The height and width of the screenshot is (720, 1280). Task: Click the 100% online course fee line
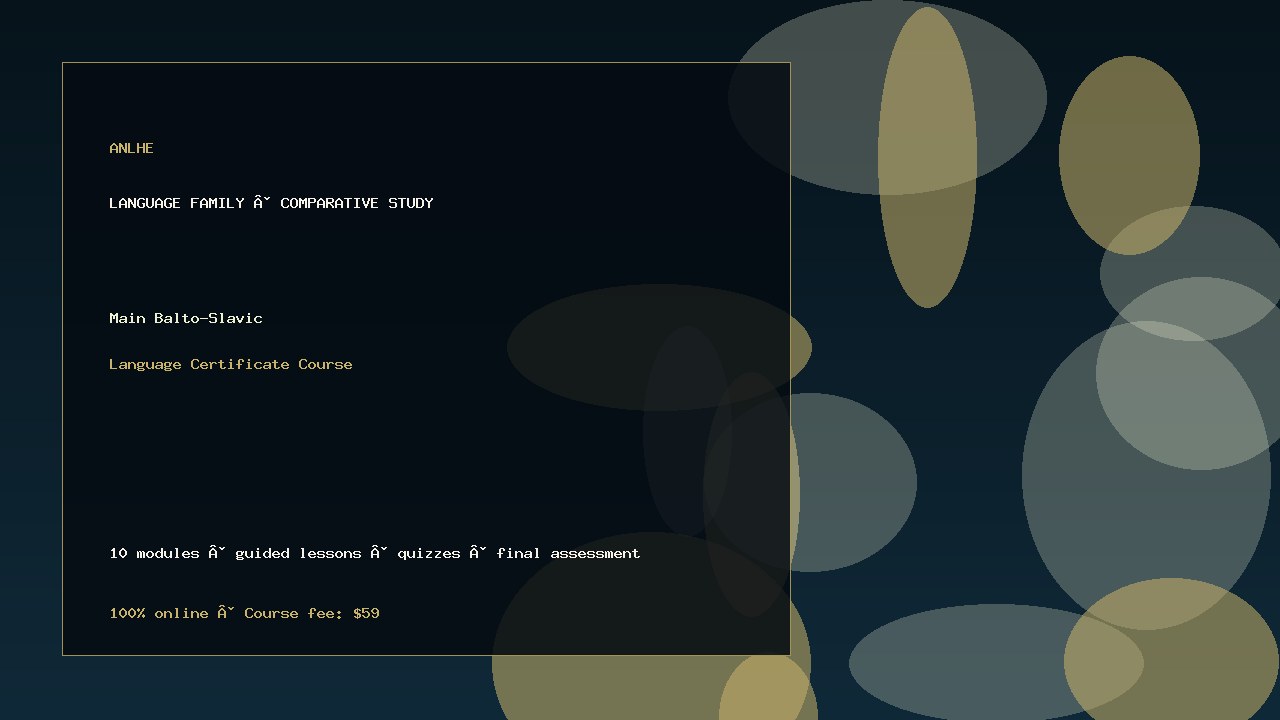pyautogui.click(x=244, y=613)
